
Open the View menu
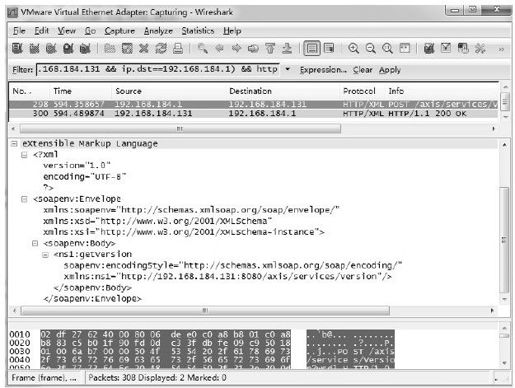tap(66, 31)
